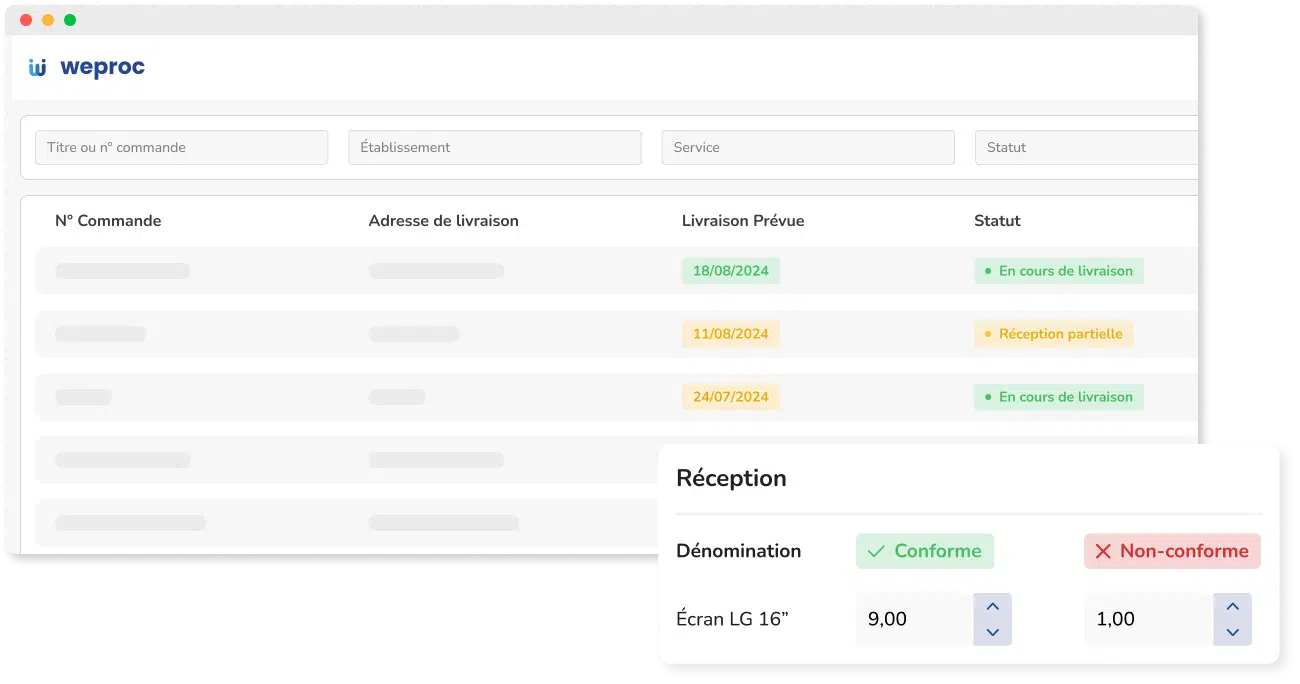
Task: Click the green macOS maximize window button
Action: [x=70, y=20]
